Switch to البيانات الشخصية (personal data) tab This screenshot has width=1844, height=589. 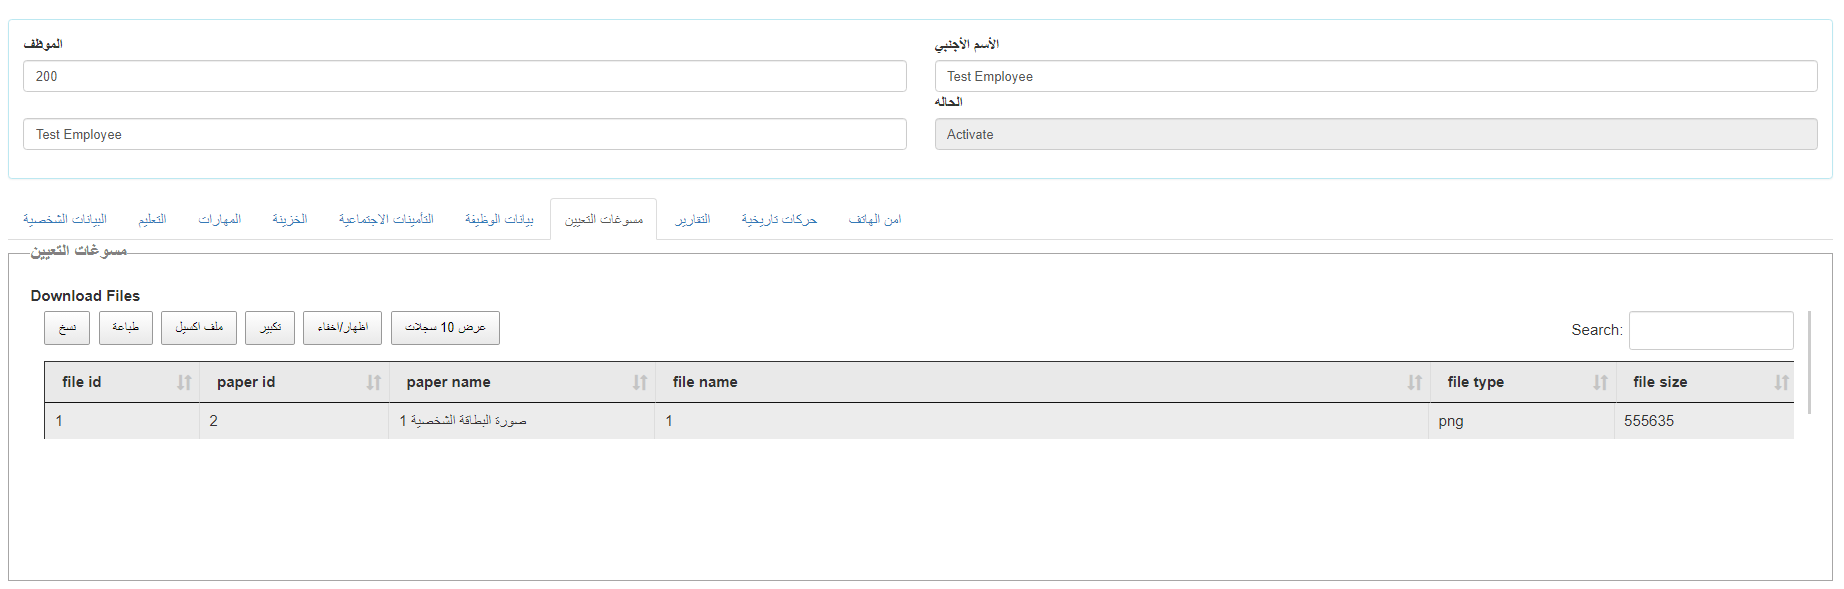pos(65,219)
